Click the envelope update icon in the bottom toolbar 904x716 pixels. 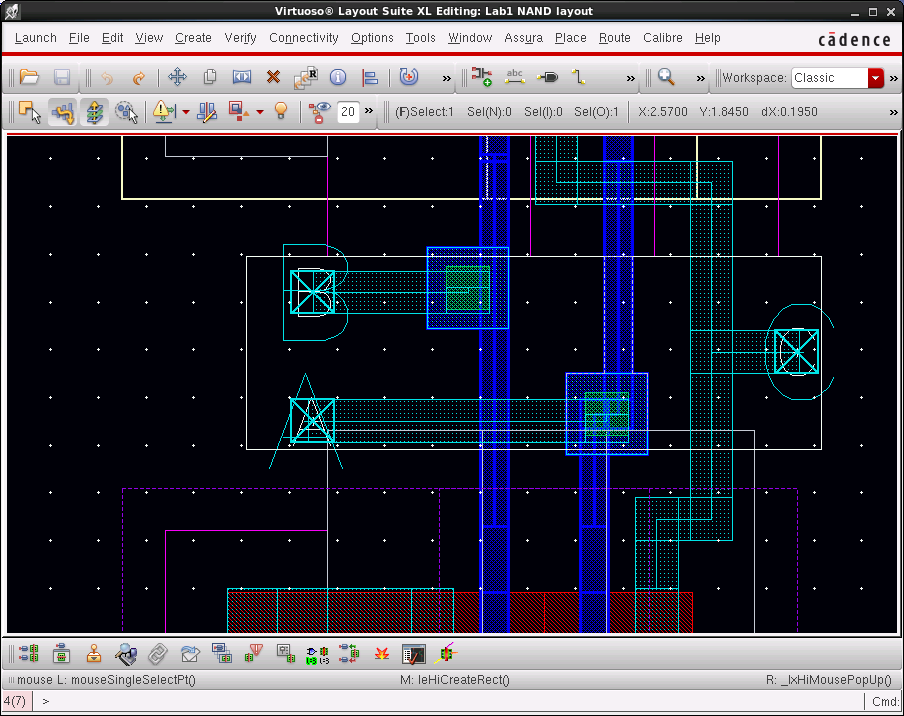coord(190,654)
